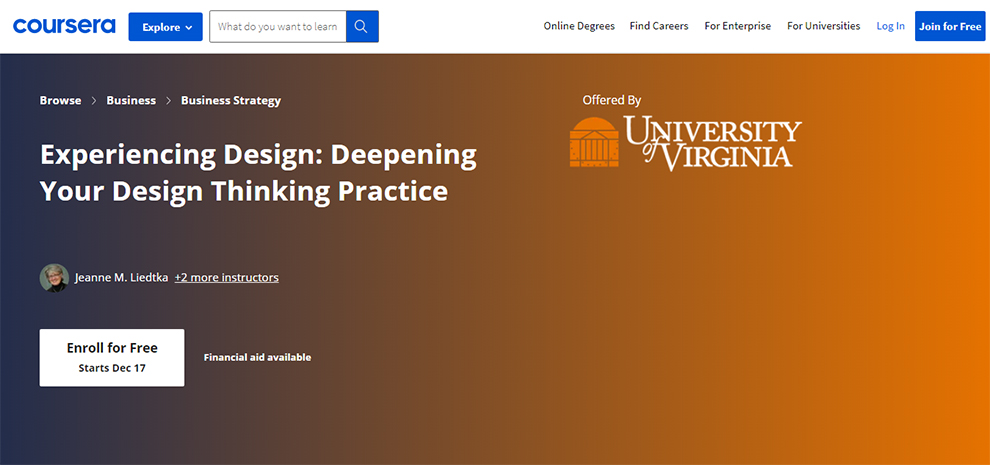The height and width of the screenshot is (465, 990).
Task: Click Jeanne M. Liedtka's avatar photo
Action: tap(54, 277)
